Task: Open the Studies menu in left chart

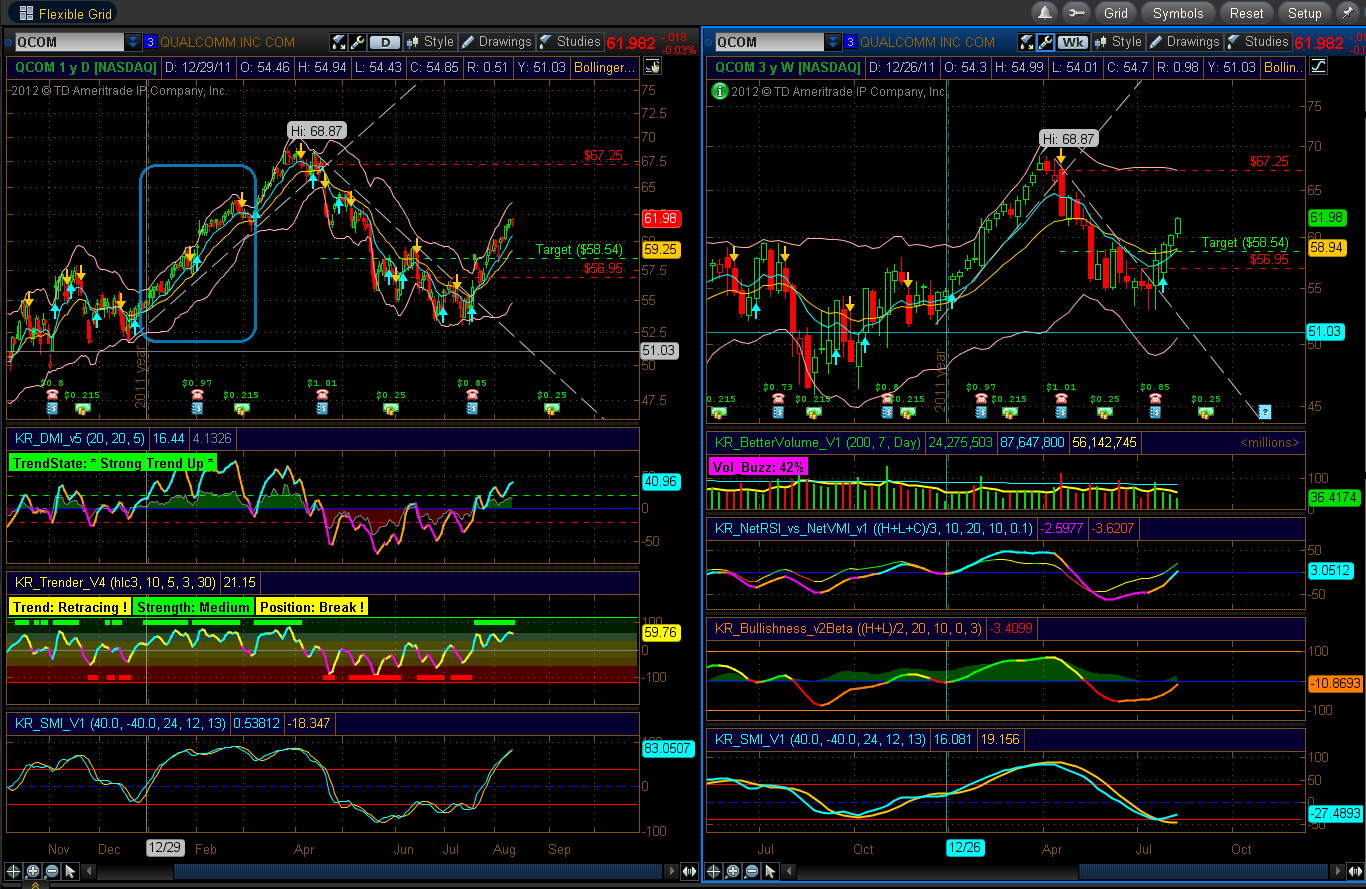Action: point(570,42)
